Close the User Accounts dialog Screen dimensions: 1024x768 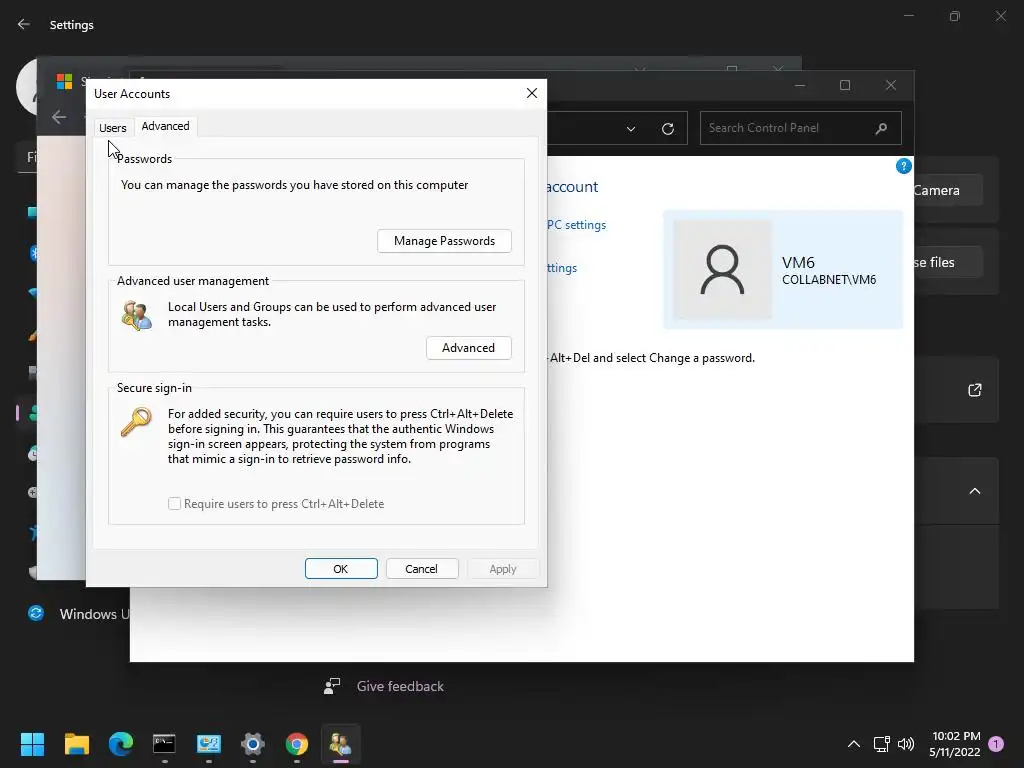pyautogui.click(x=532, y=93)
